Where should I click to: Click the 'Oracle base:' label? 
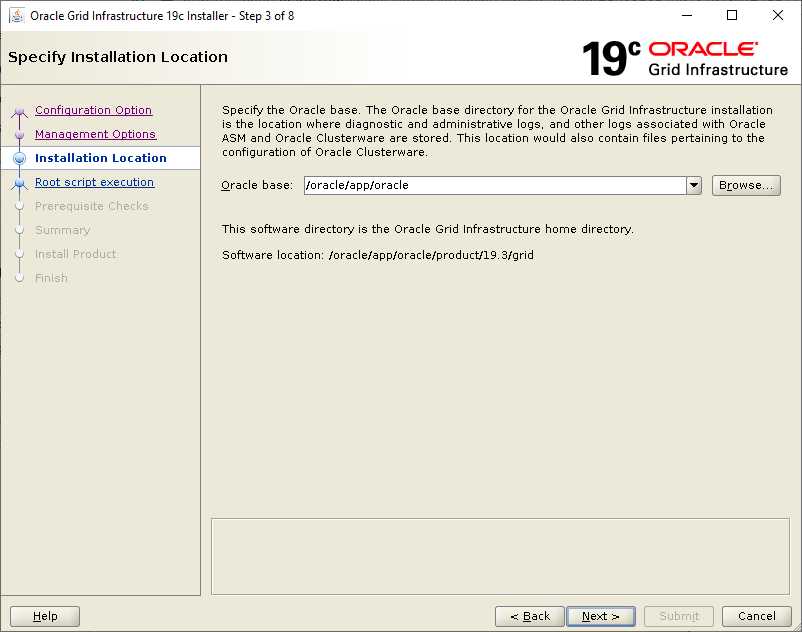pyautogui.click(x=257, y=185)
